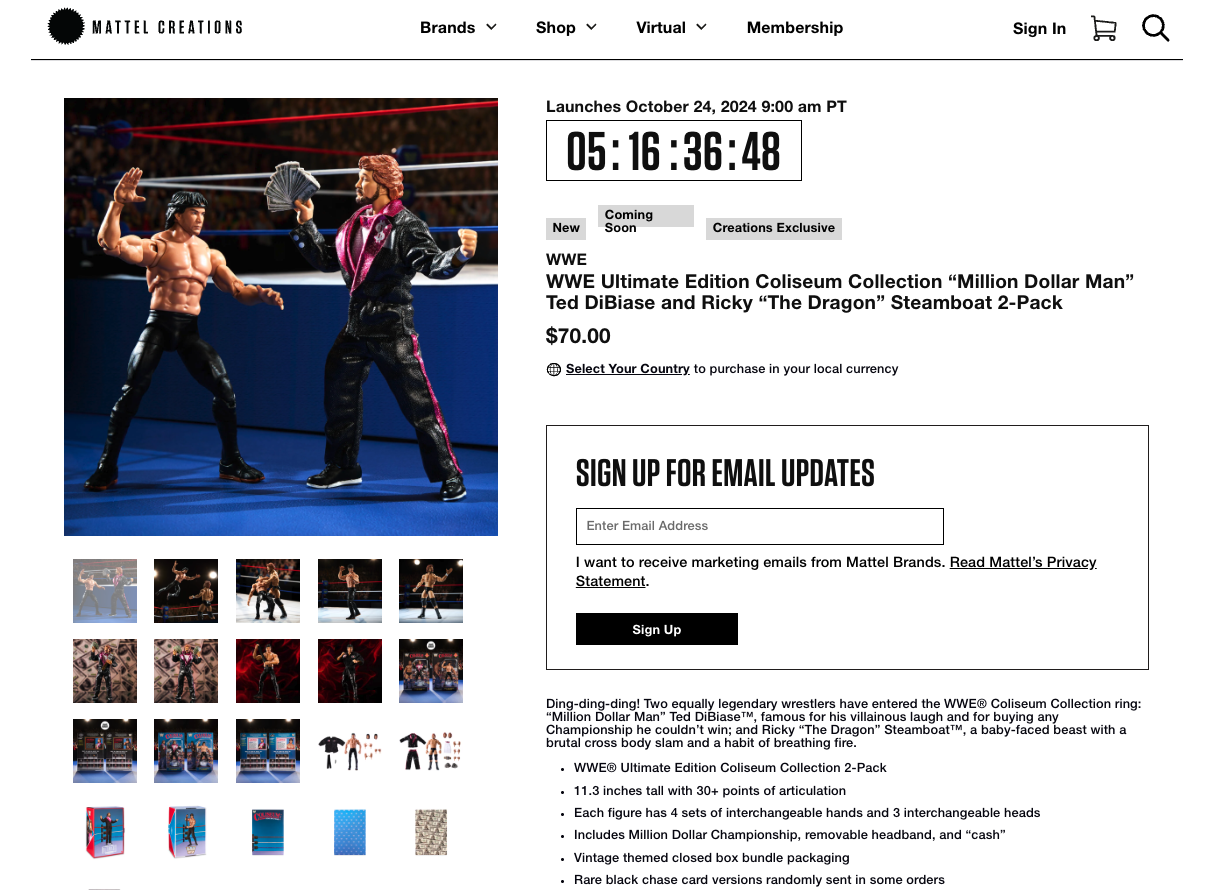Screen dimensions: 1224x890
Task: Click the Sign Up button
Action: coord(657,629)
